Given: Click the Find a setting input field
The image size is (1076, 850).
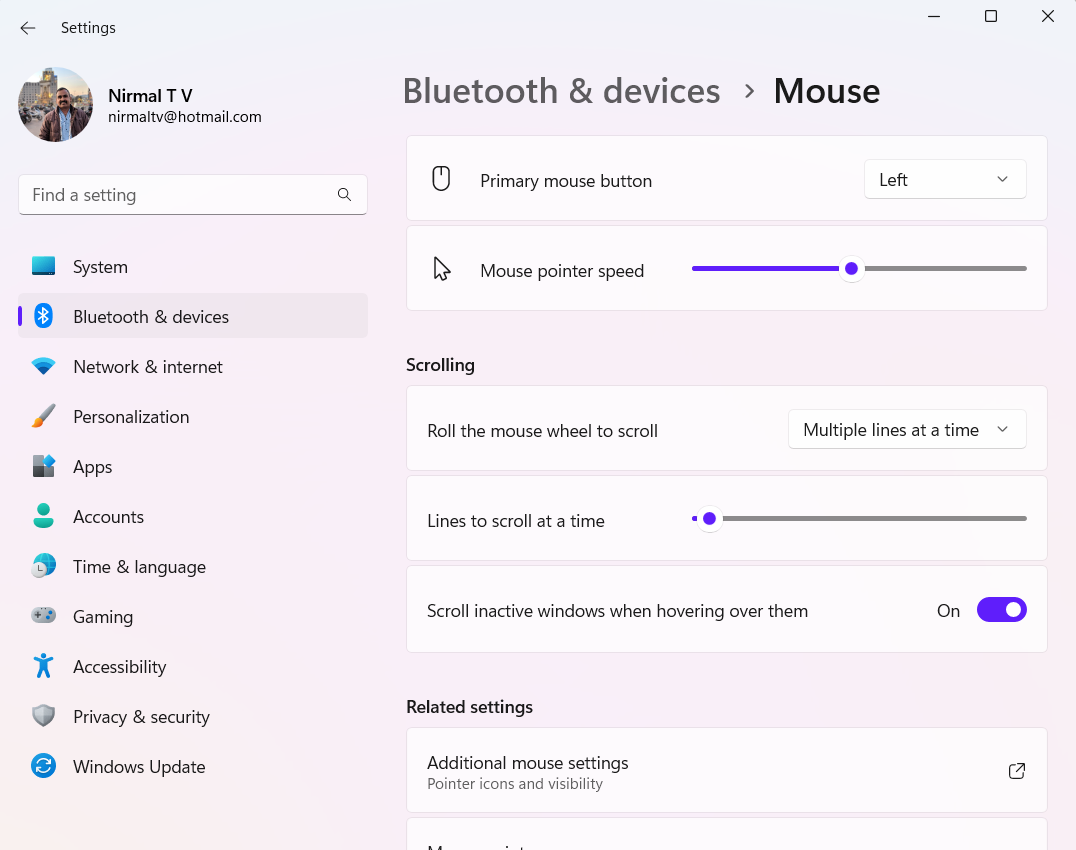Looking at the screenshot, I should (180, 194).
